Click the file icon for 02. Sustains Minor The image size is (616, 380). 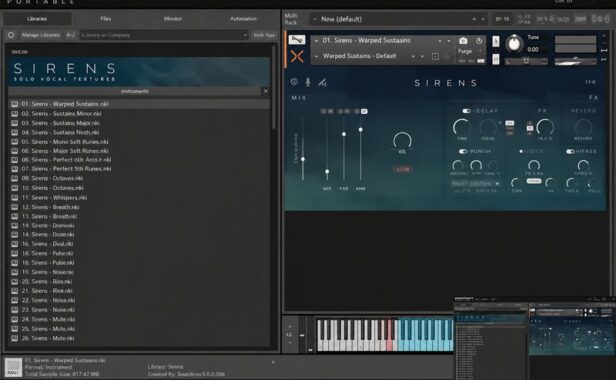pyautogui.click(x=15, y=114)
